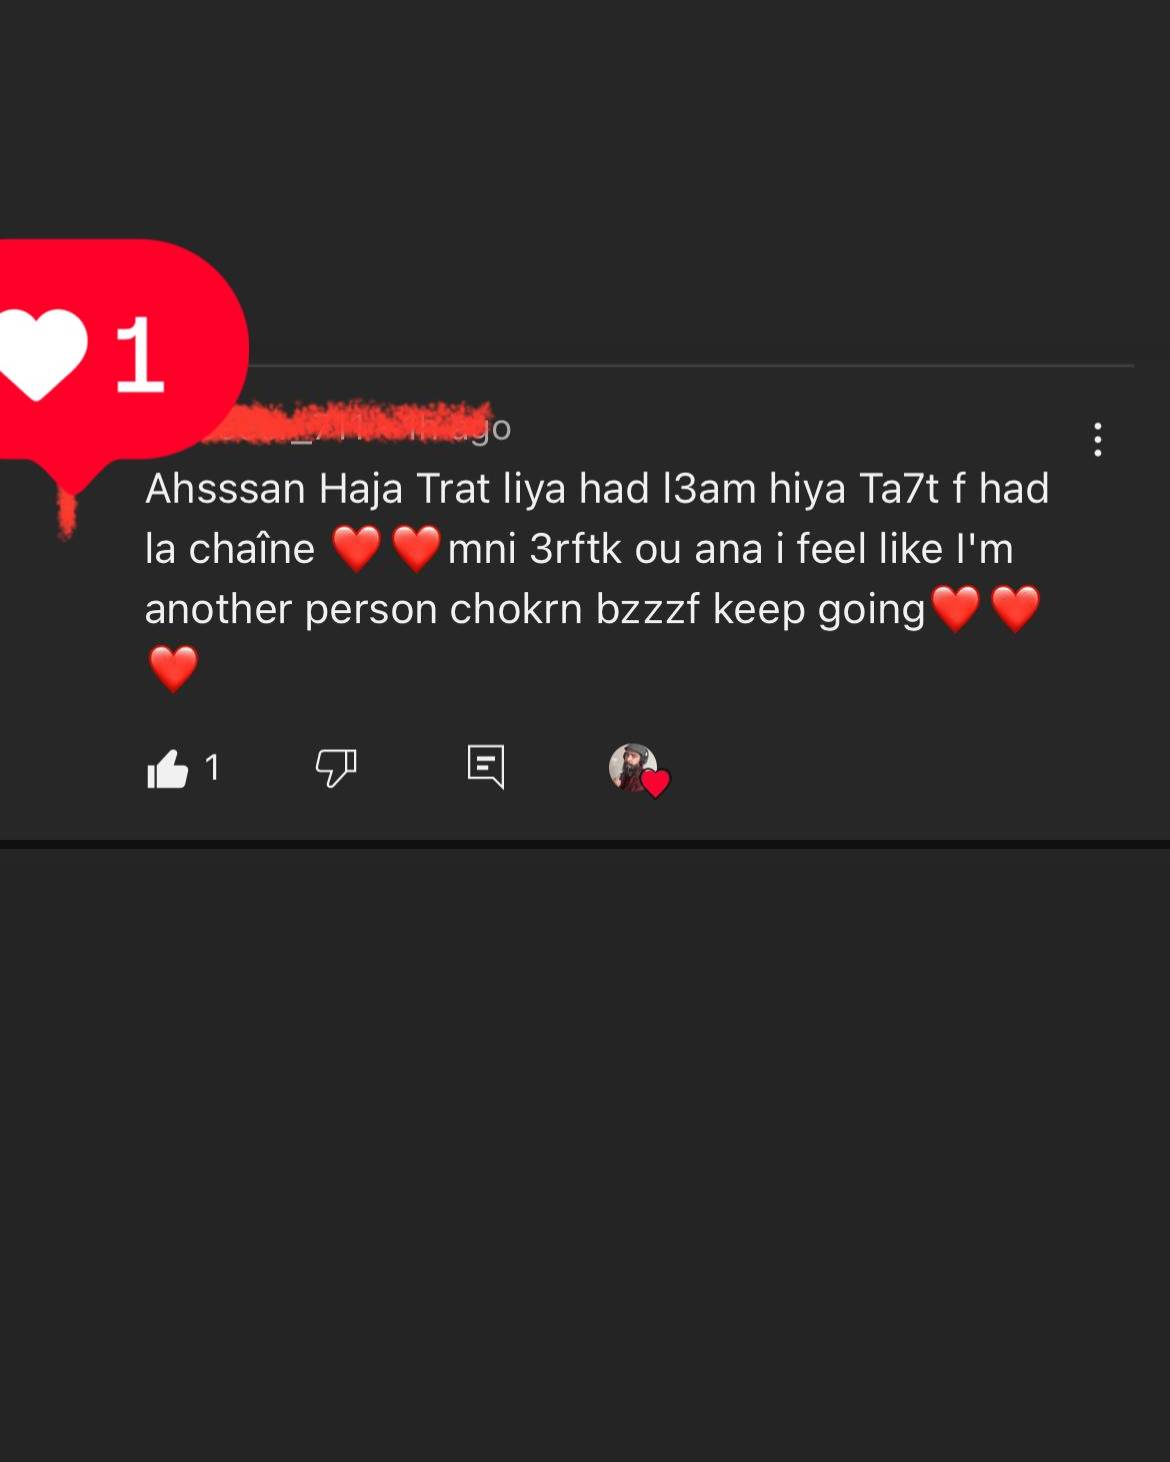This screenshot has width=1170, height=1462.
Task: Like the comment with thumbs-up icon
Action: tap(167, 769)
